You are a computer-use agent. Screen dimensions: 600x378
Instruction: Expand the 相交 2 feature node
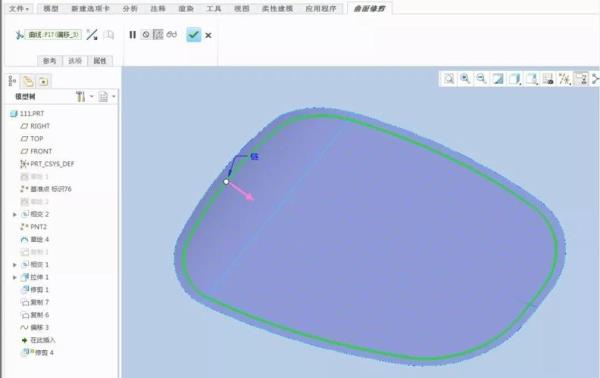(15, 214)
